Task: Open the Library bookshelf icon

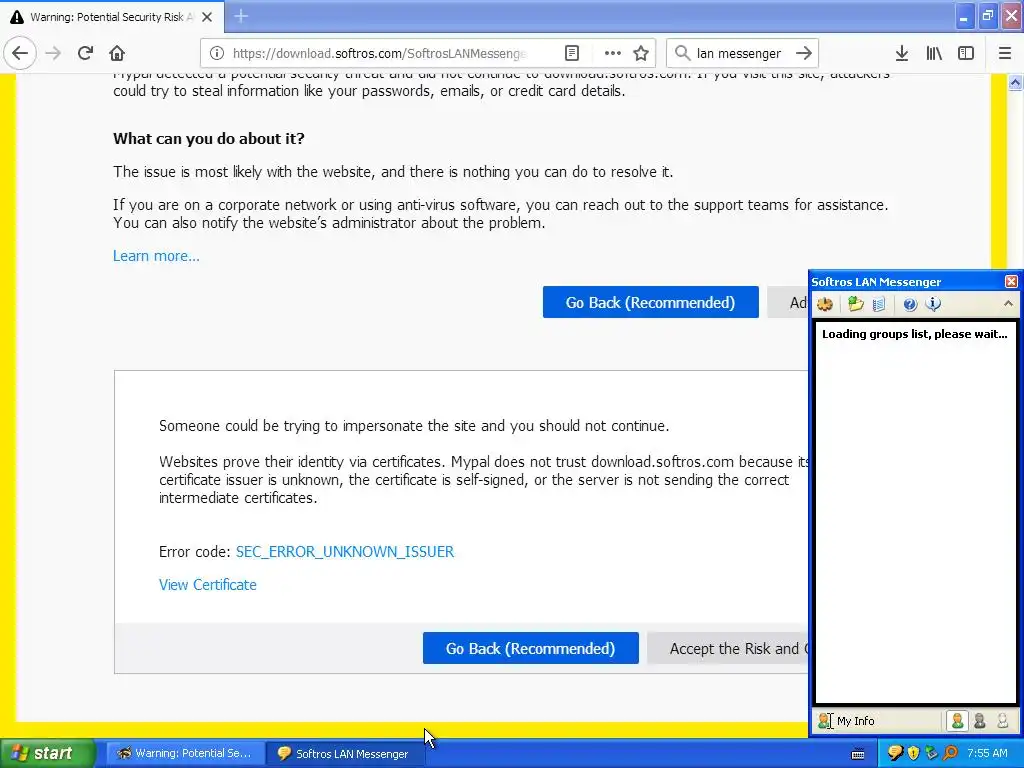Action: pos(934,53)
